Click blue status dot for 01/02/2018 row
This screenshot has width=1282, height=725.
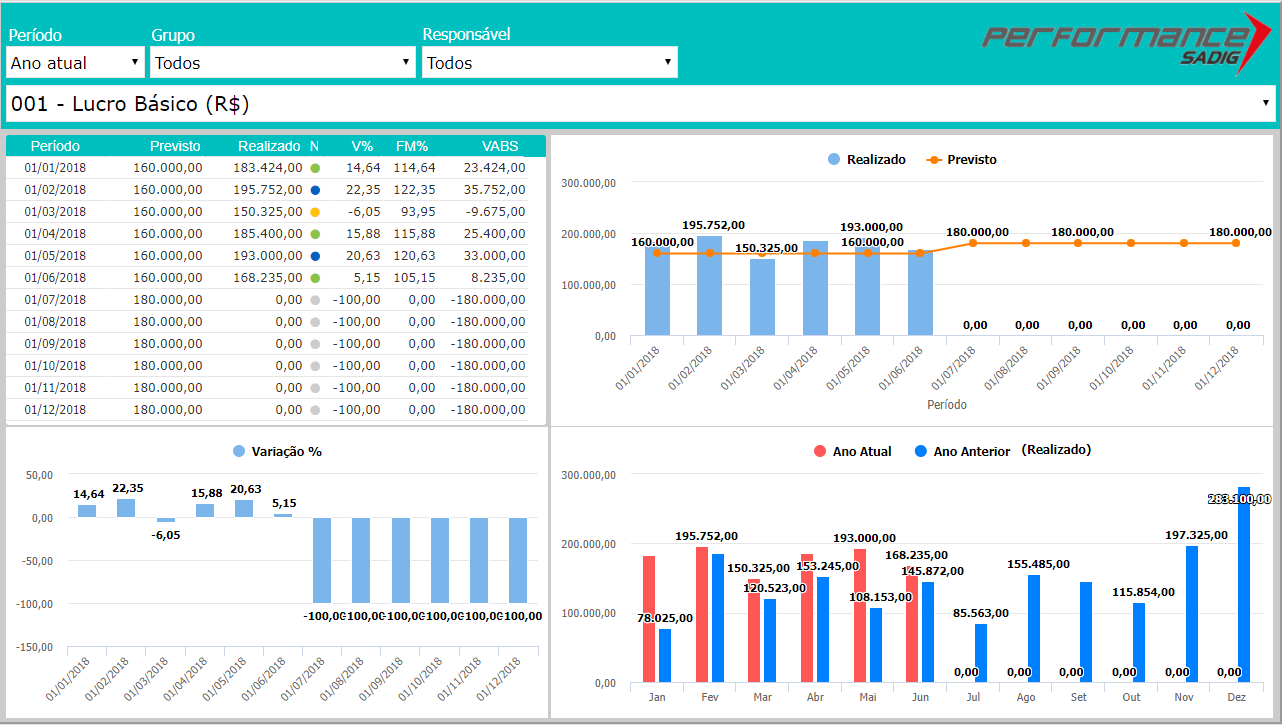pos(315,190)
